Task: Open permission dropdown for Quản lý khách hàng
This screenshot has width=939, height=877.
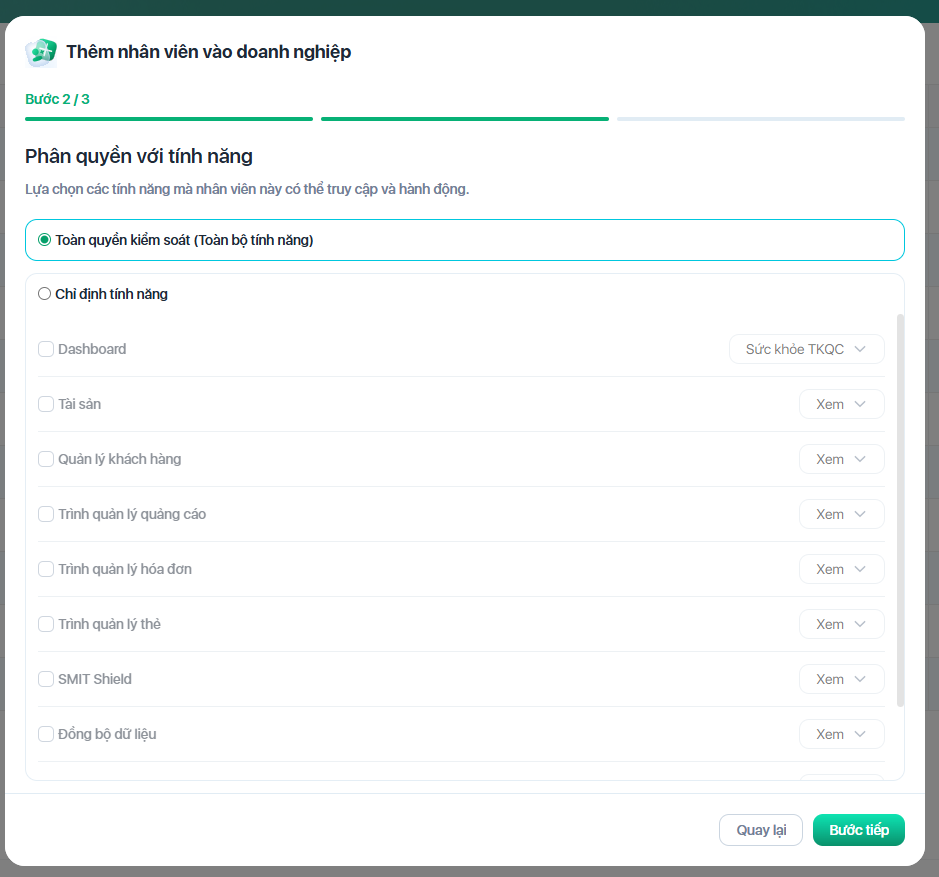Action: tap(841, 459)
